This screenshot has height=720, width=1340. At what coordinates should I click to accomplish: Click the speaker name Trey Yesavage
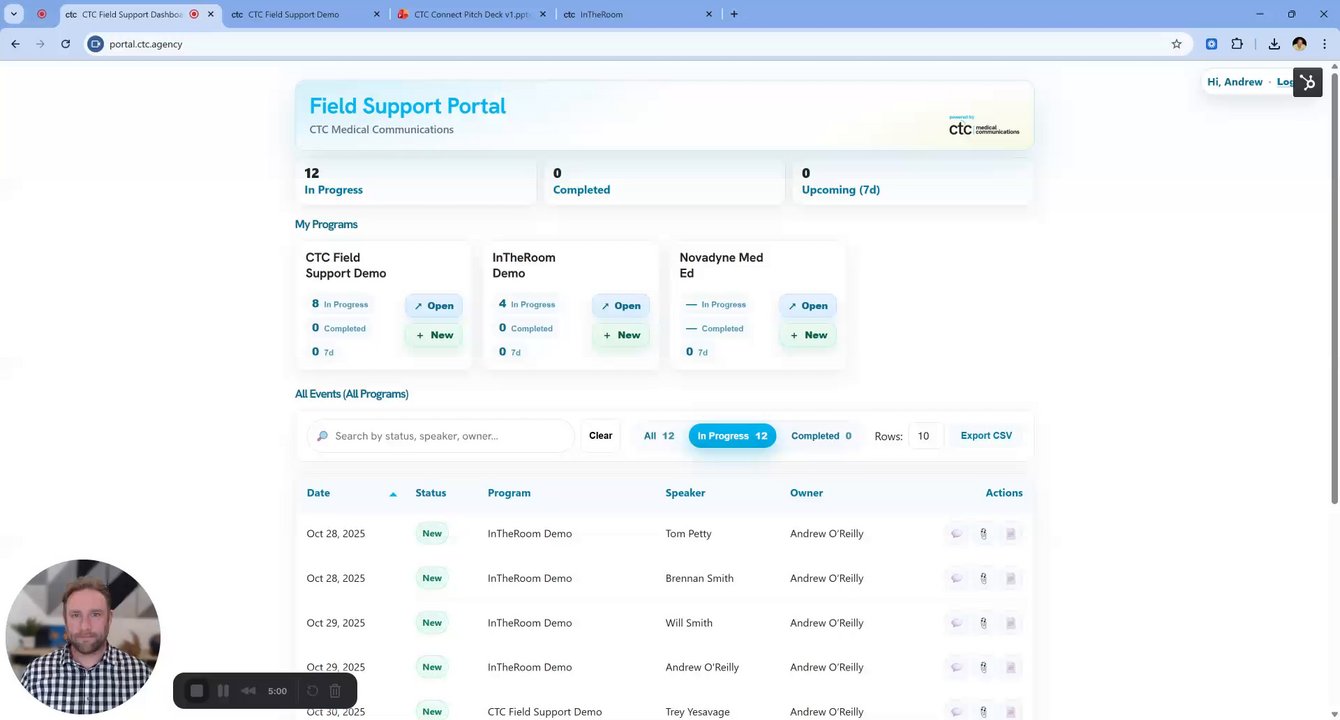pos(697,712)
